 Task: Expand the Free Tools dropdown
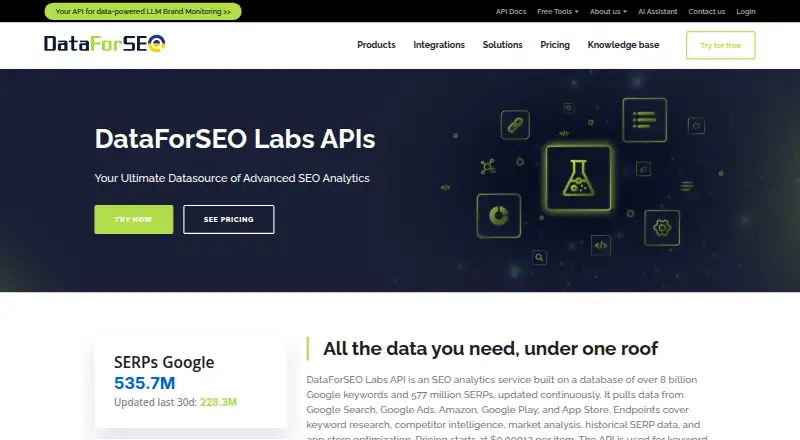(558, 11)
